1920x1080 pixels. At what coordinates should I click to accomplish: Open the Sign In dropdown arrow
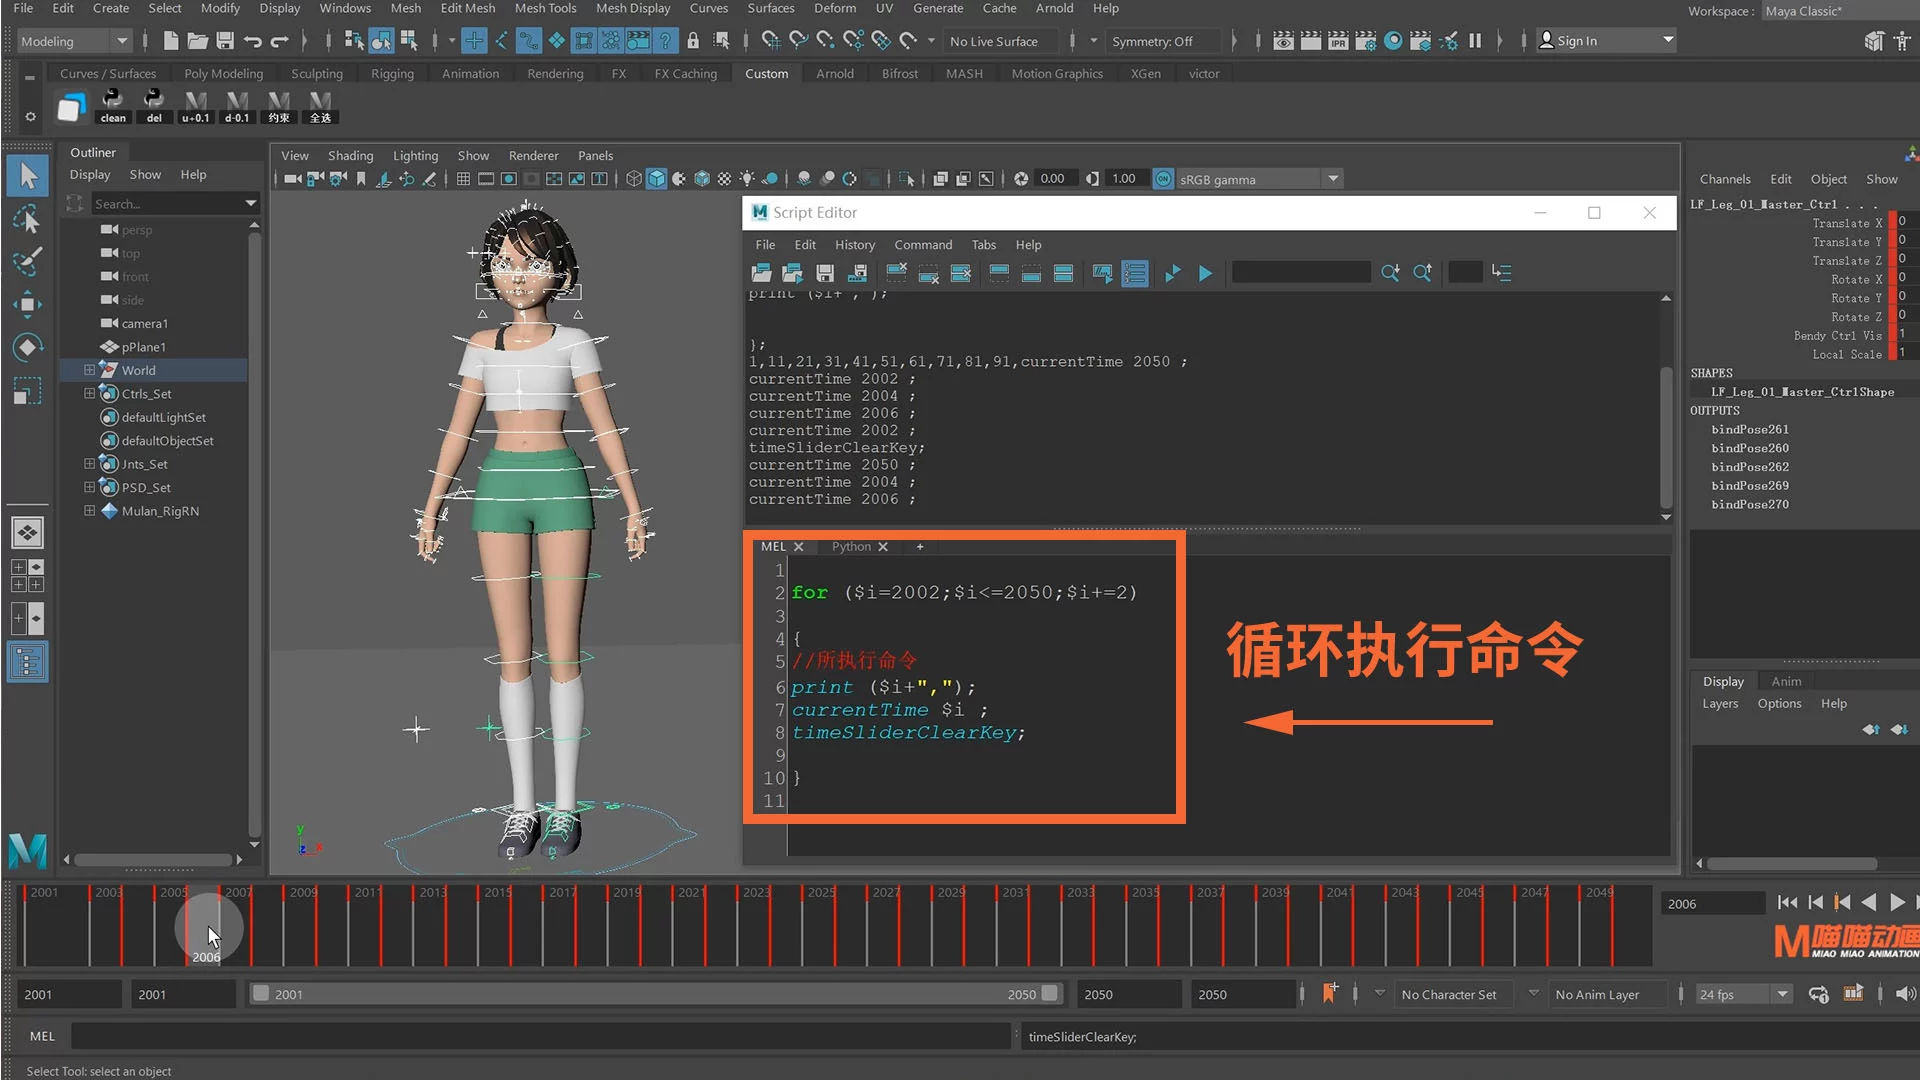(x=1668, y=41)
